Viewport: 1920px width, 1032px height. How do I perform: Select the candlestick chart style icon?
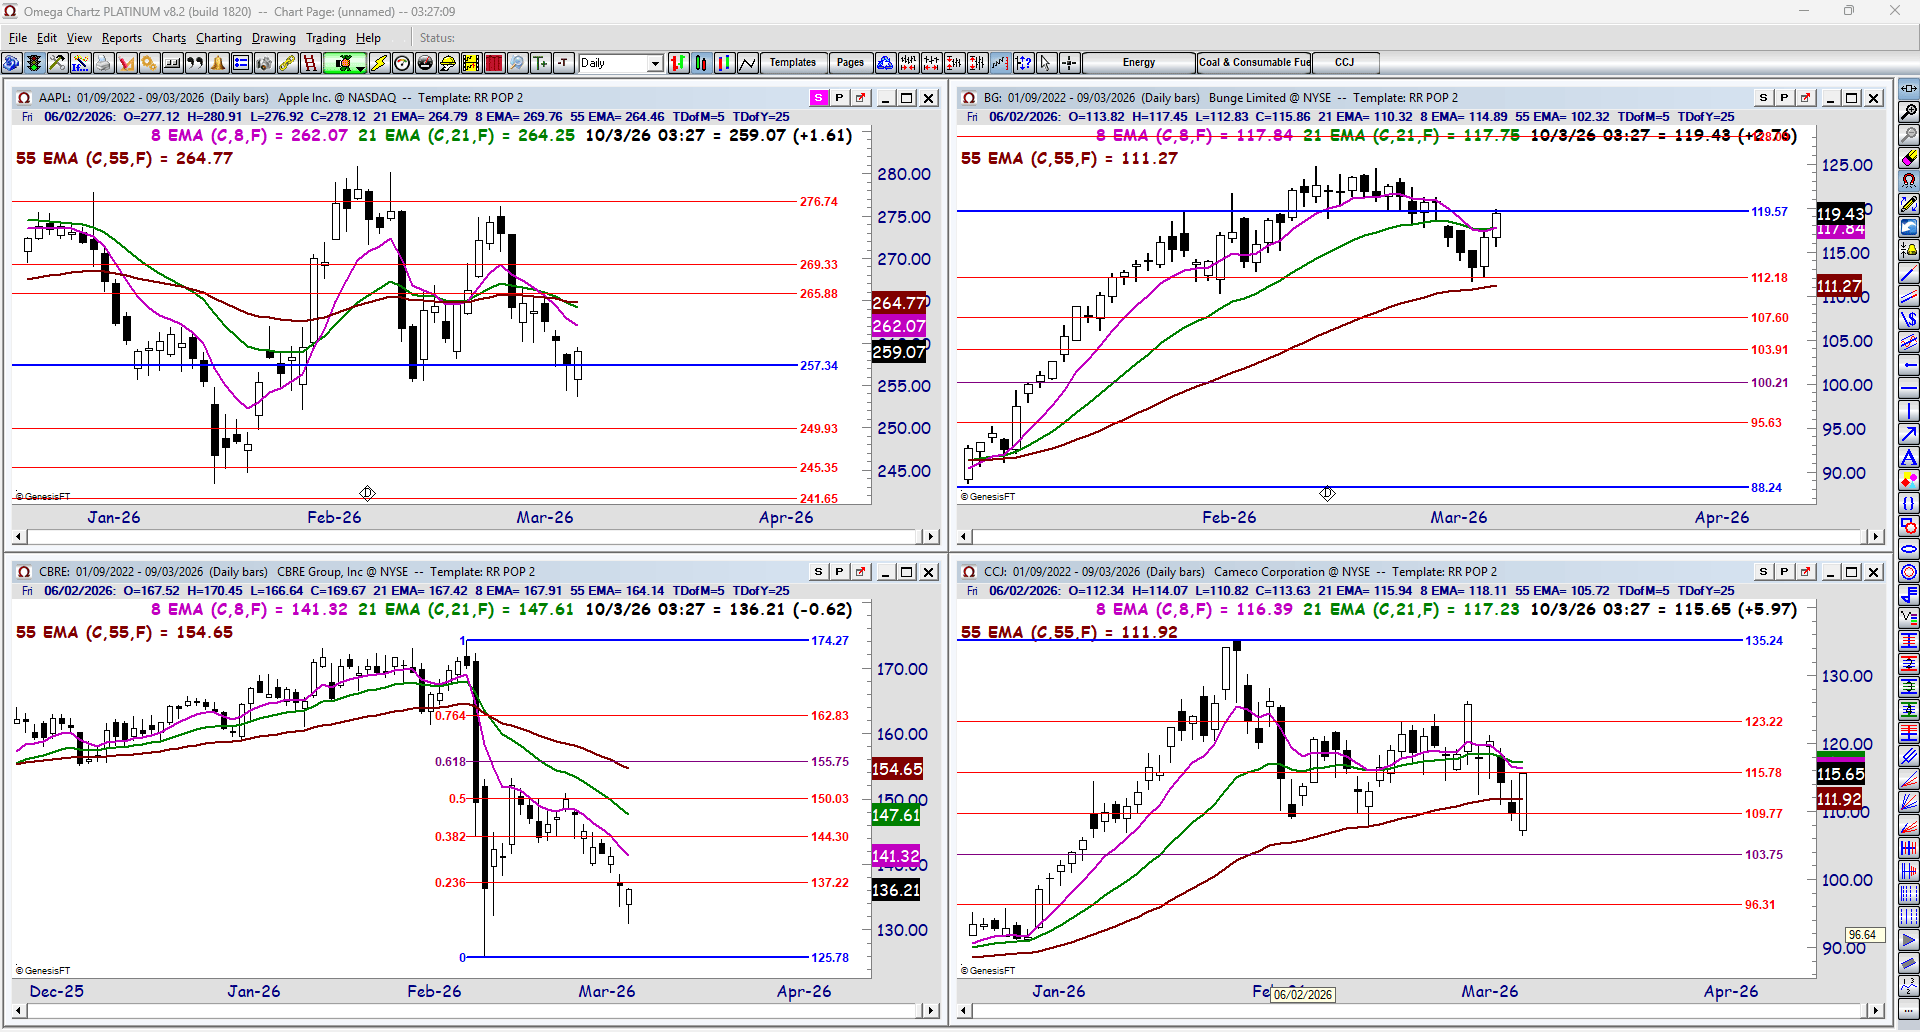tap(702, 63)
